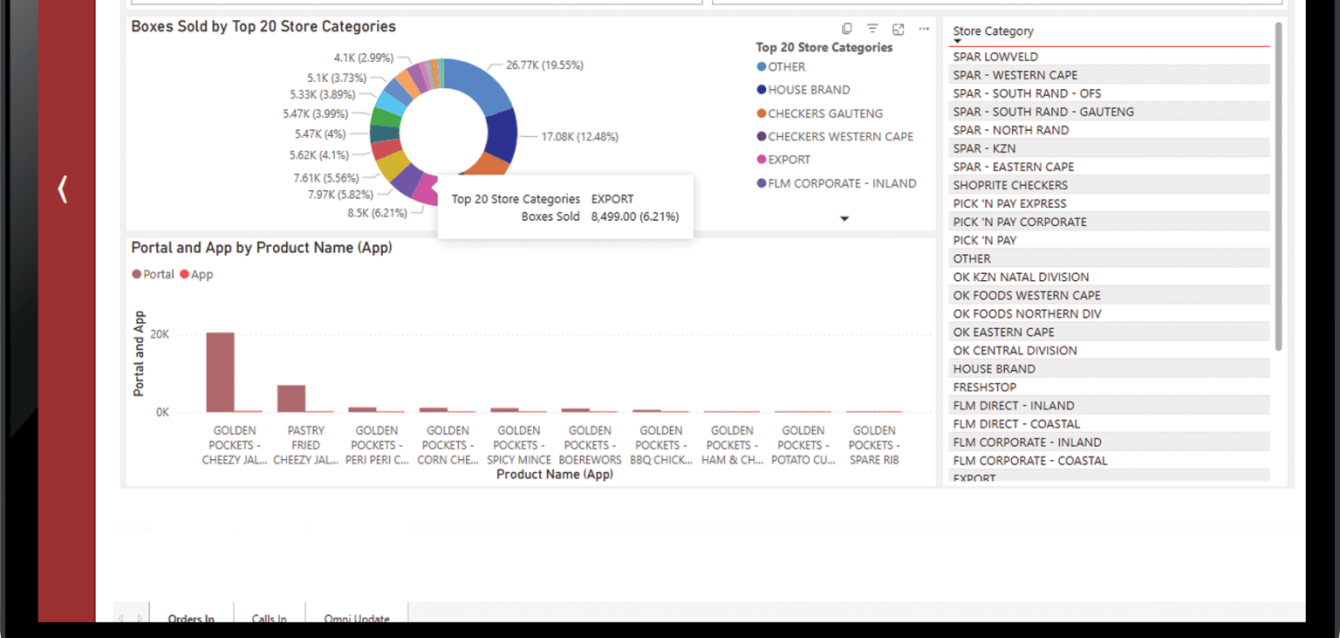Click the 8.5K (6.21%) data label
The width and height of the screenshot is (1340, 638).
[378, 213]
